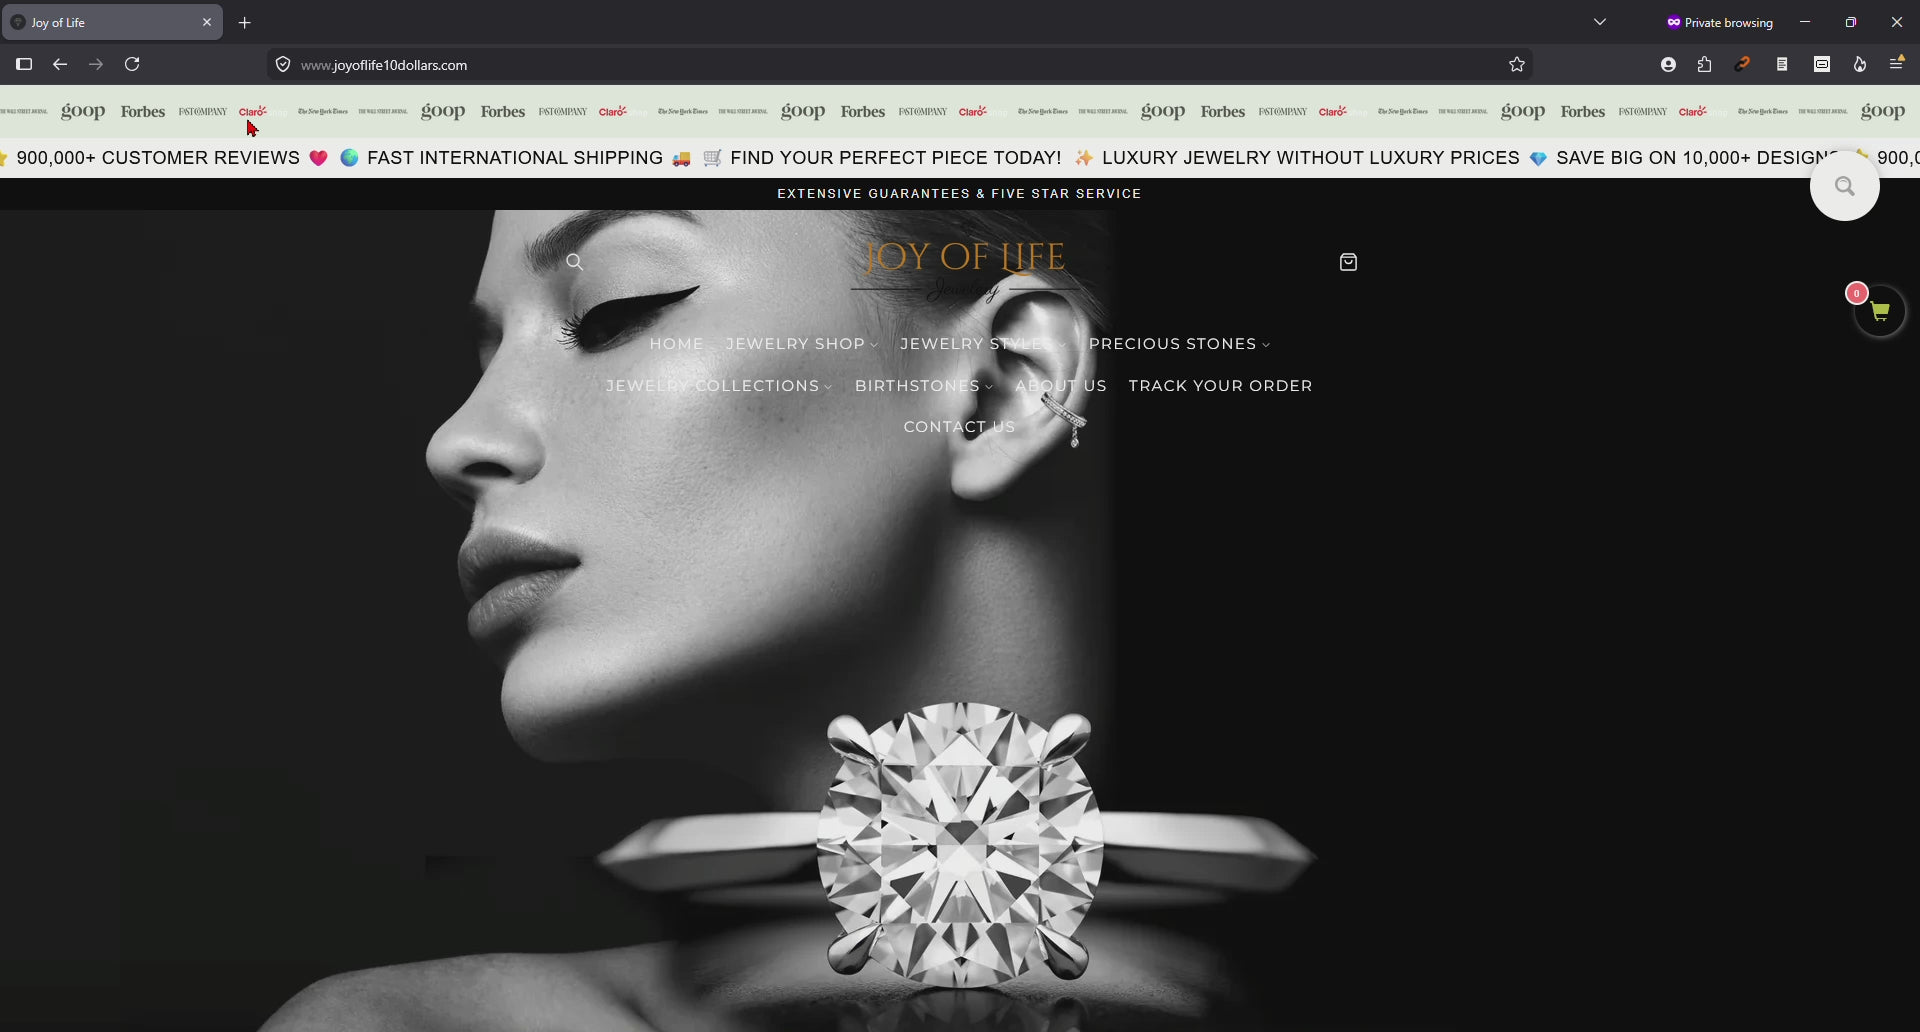The height and width of the screenshot is (1032, 1920).
Task: Bookmark this page with the star icon
Action: [x=1516, y=65]
